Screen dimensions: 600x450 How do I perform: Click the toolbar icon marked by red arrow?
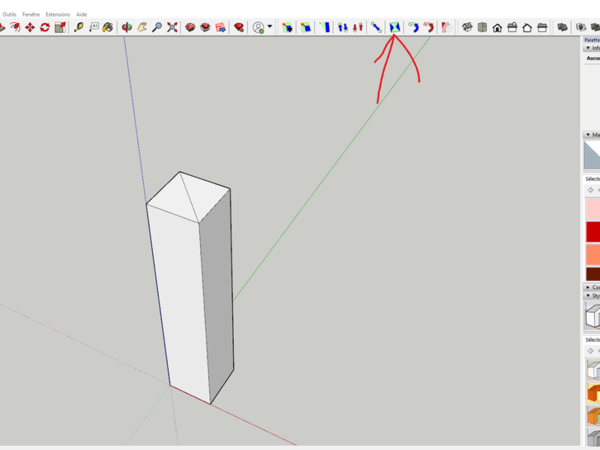pyautogui.click(x=395, y=28)
